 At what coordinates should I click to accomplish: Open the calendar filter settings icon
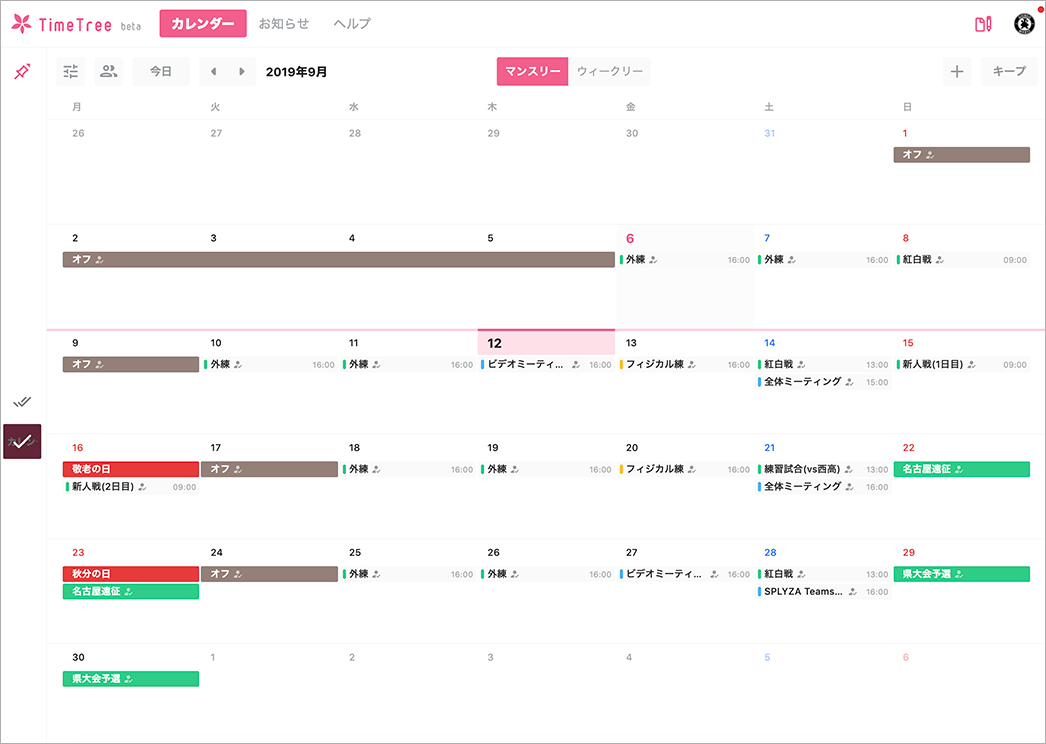coord(71,72)
